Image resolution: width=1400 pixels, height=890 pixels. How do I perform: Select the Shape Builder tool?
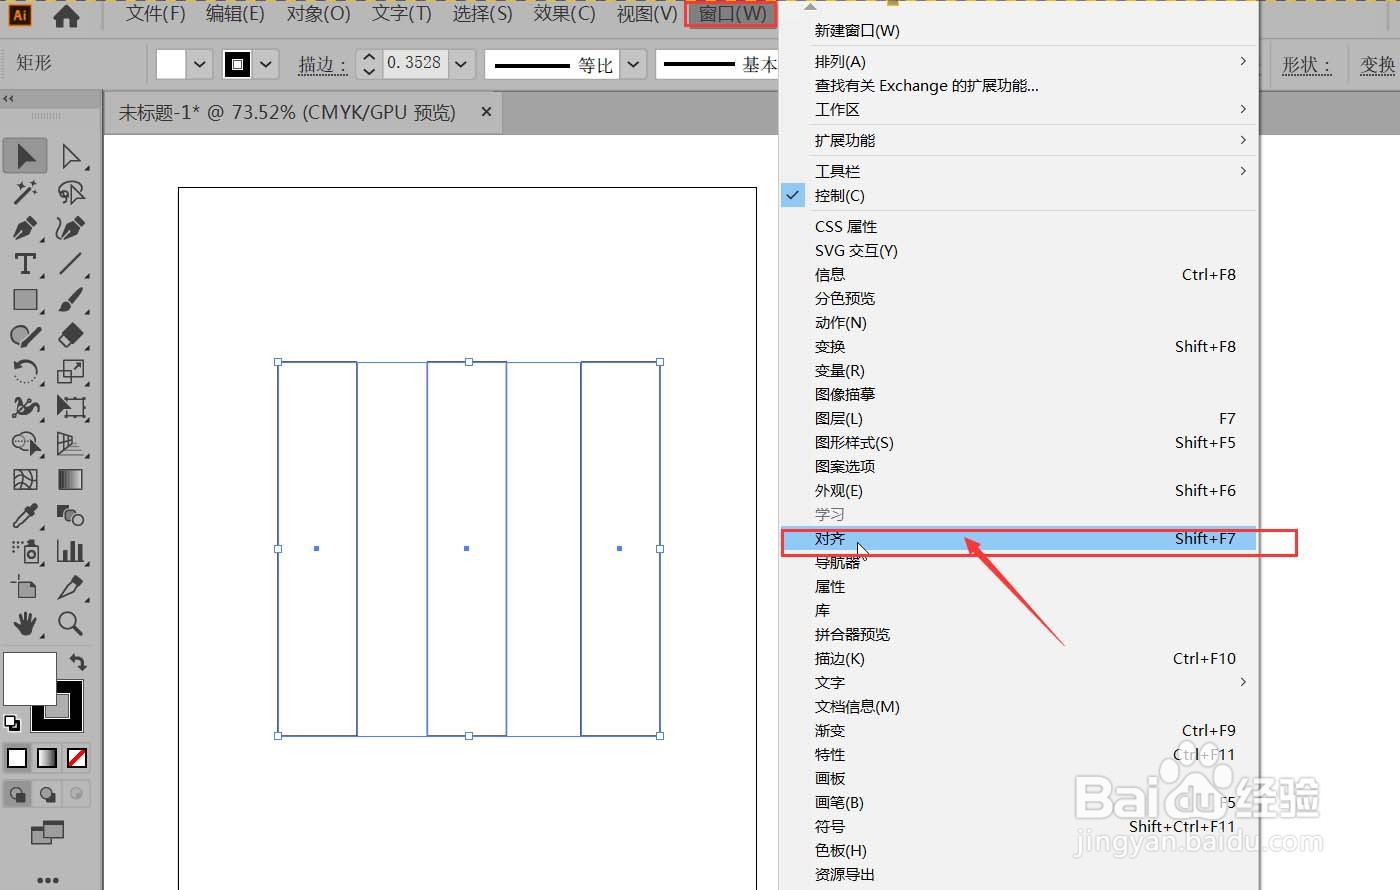pos(25,444)
